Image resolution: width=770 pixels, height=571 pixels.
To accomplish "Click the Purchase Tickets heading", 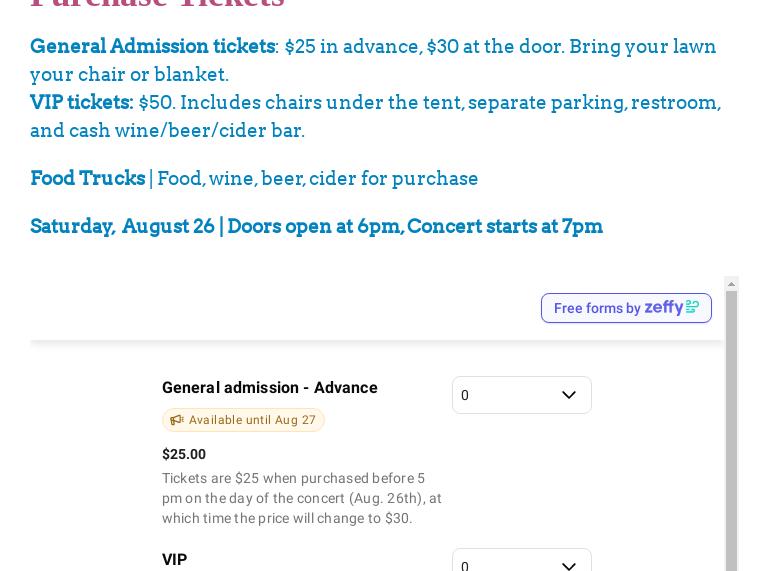I will pos(158,3).
